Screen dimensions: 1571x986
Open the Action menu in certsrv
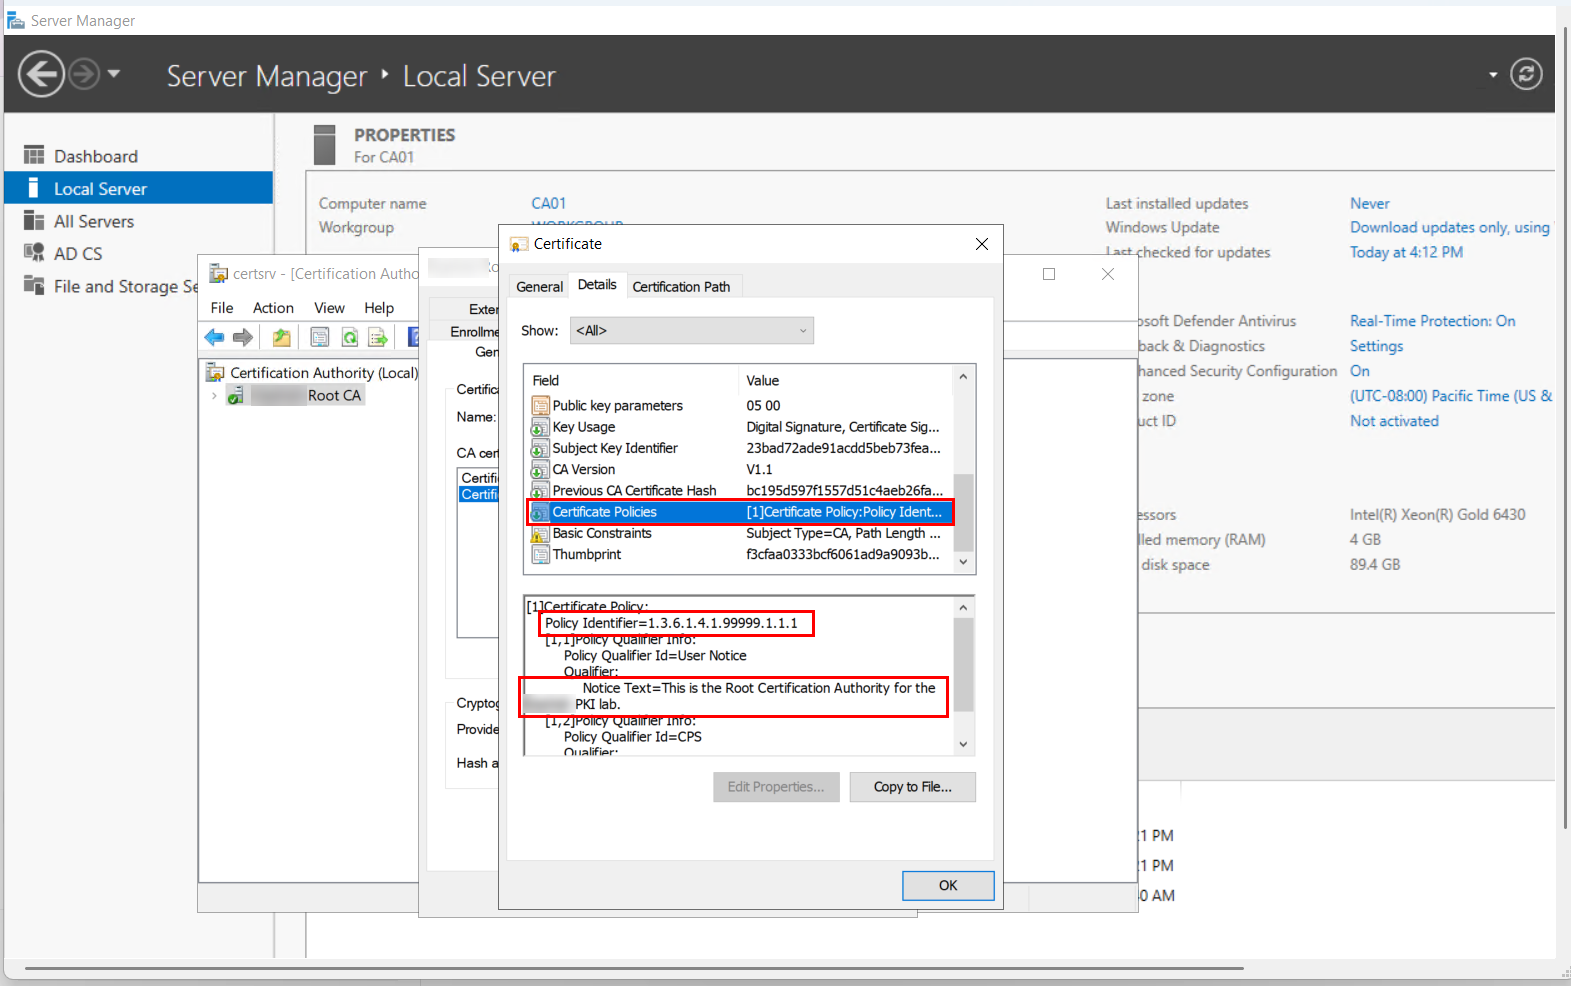click(x=273, y=308)
